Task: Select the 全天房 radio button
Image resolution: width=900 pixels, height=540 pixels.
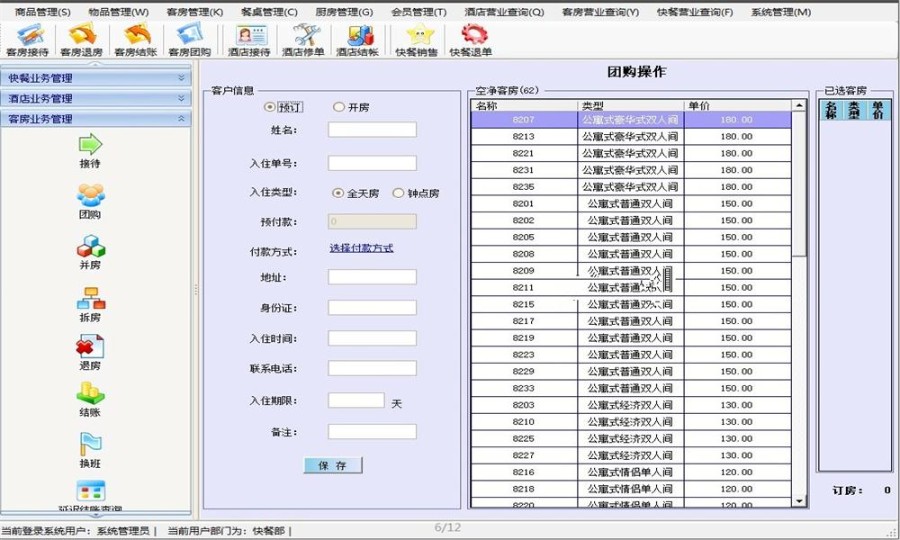Action: coord(338,193)
